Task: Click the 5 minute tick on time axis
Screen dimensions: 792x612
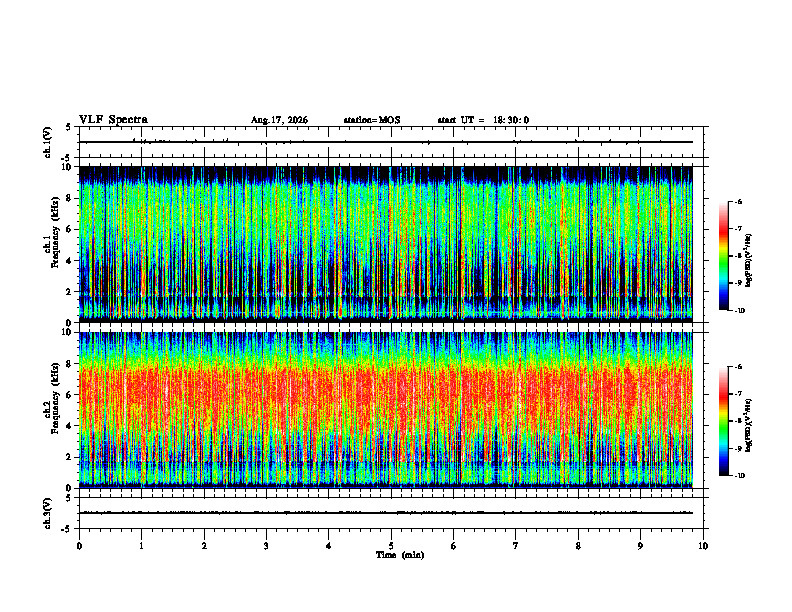Action: [x=391, y=546]
